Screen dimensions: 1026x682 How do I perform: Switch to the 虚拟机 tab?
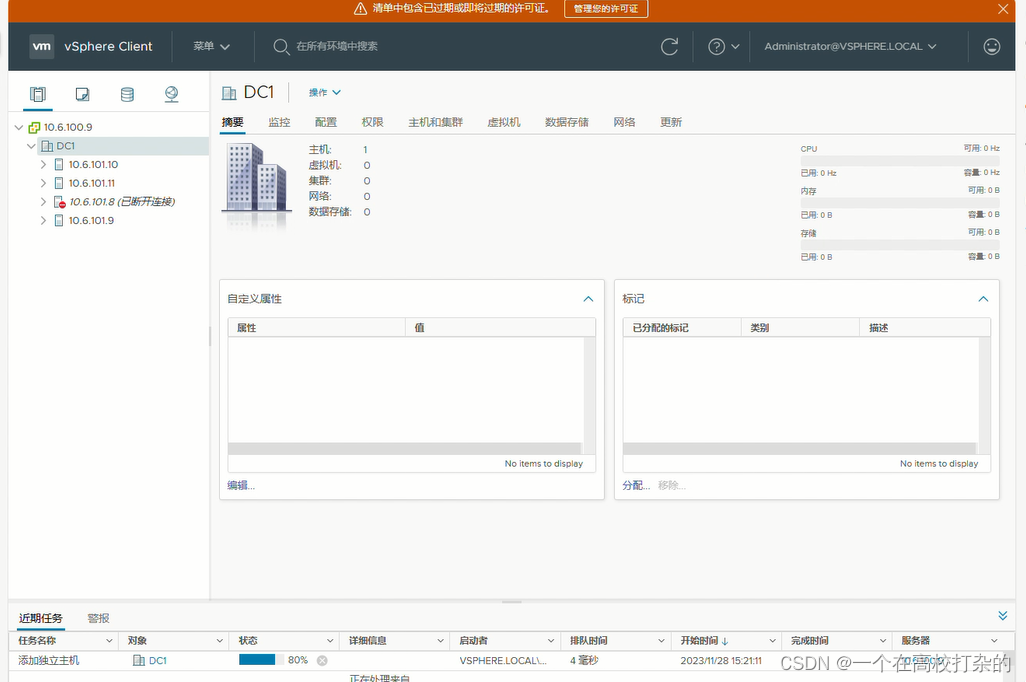coord(504,122)
